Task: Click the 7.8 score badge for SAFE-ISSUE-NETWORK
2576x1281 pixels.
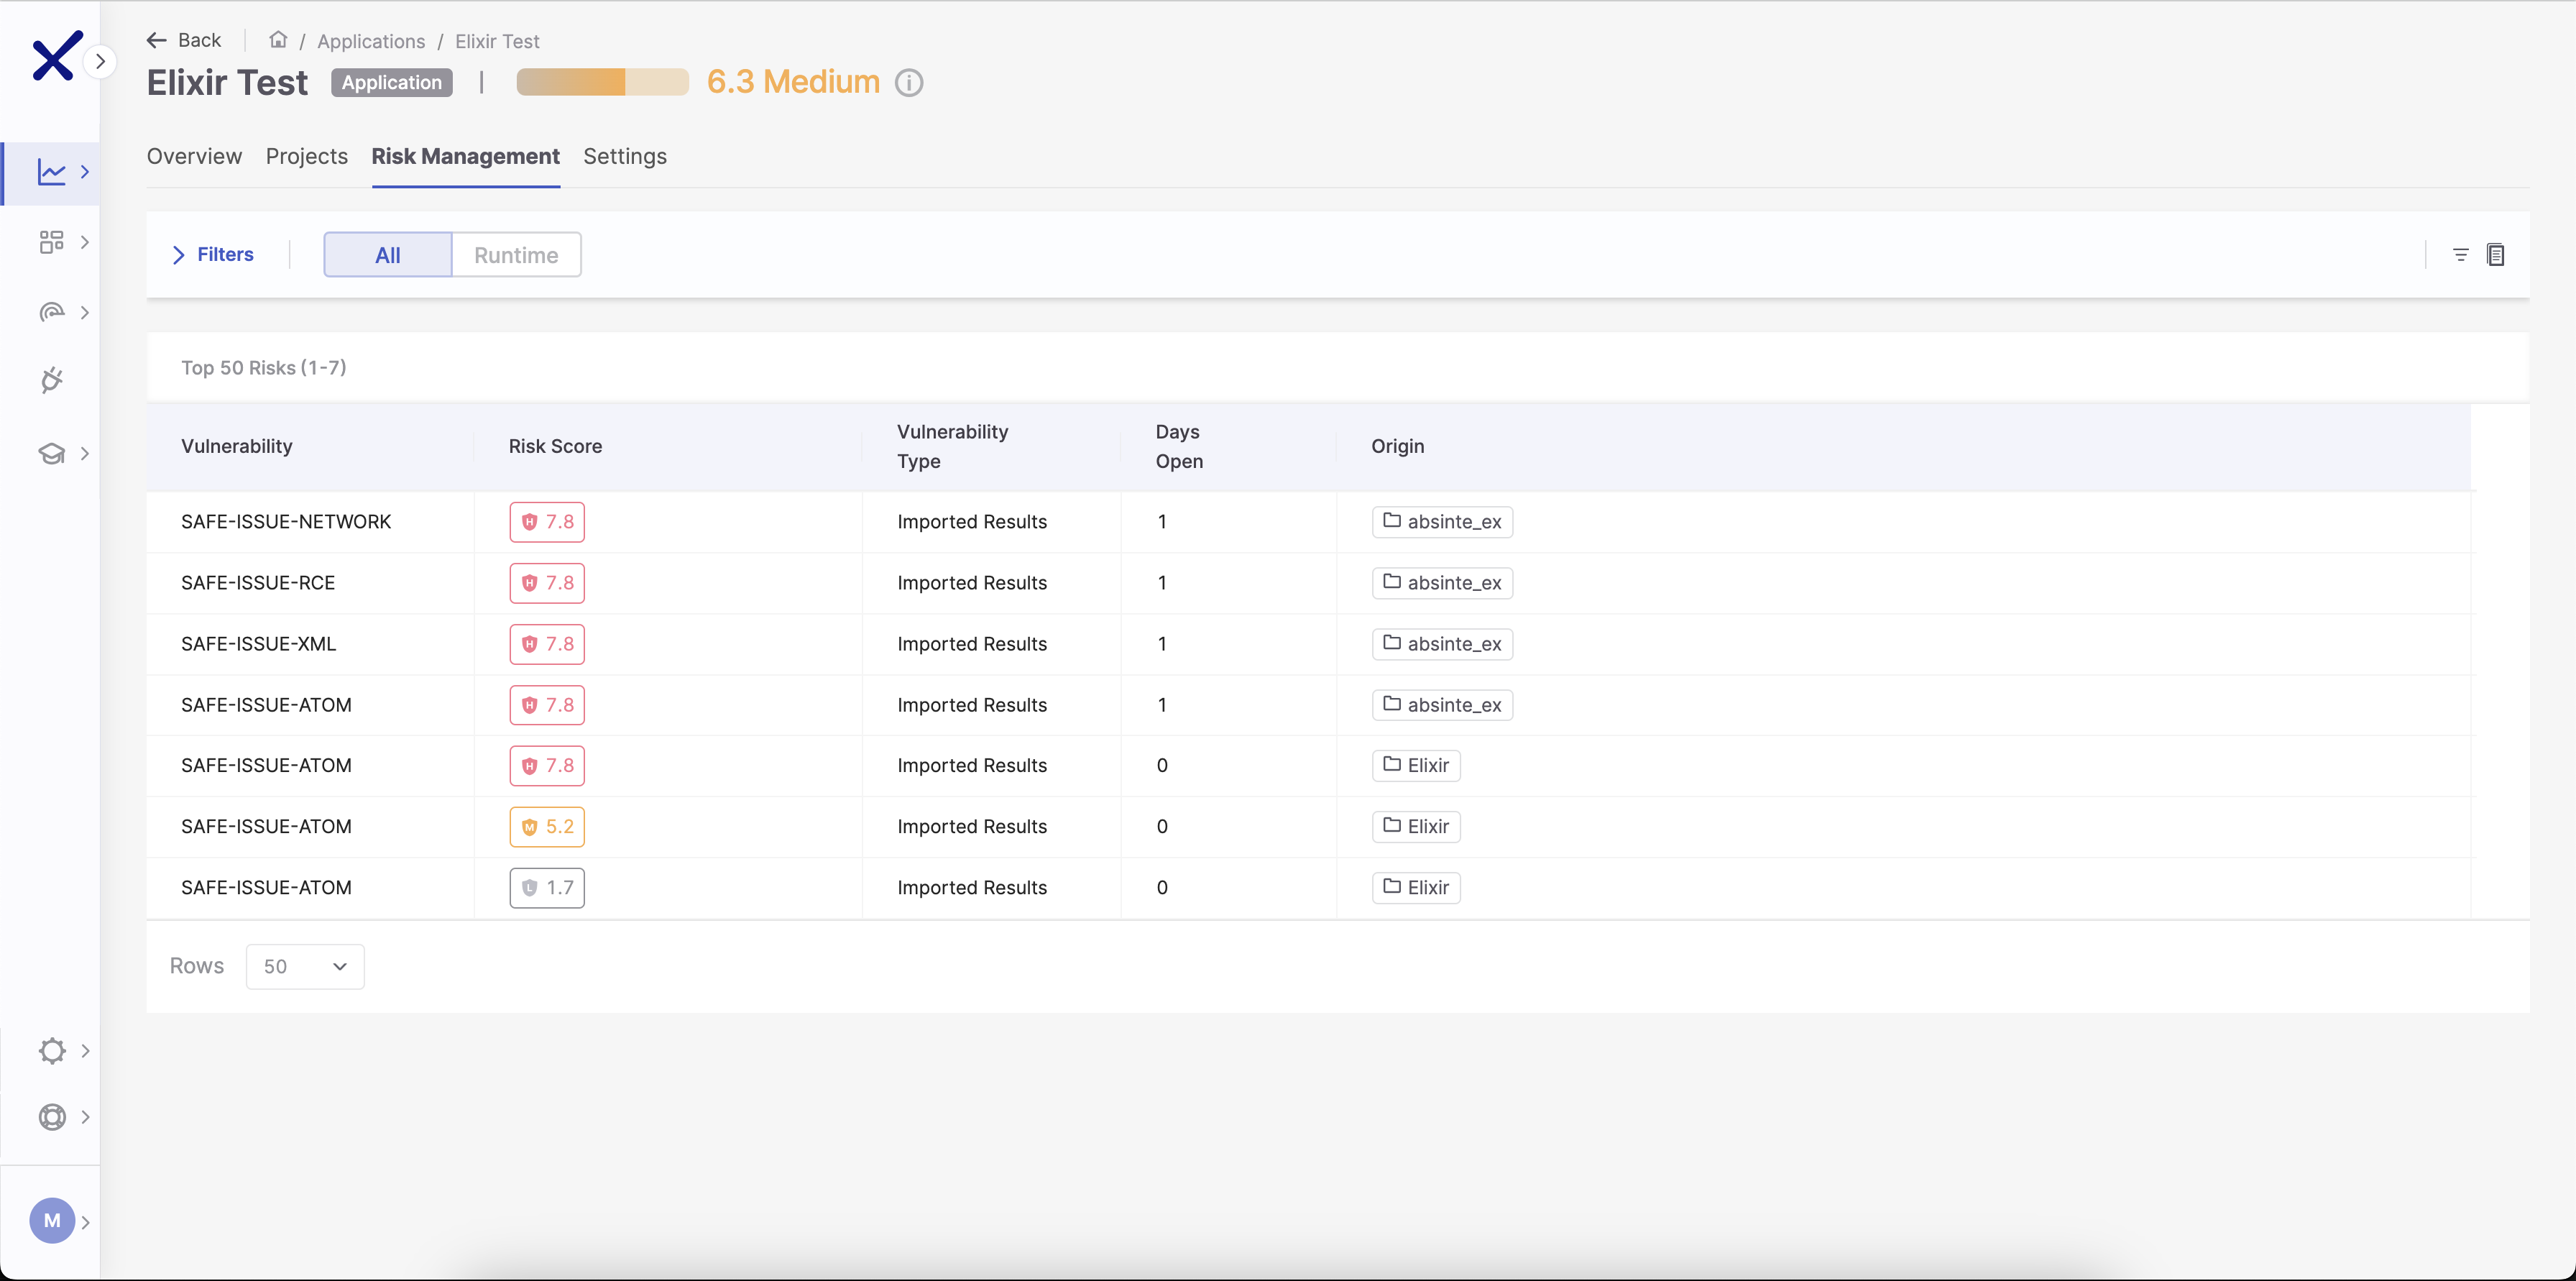Action: click(x=547, y=522)
